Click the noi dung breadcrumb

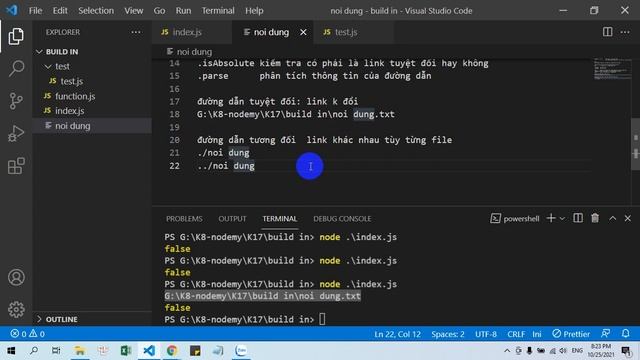tap(190, 52)
